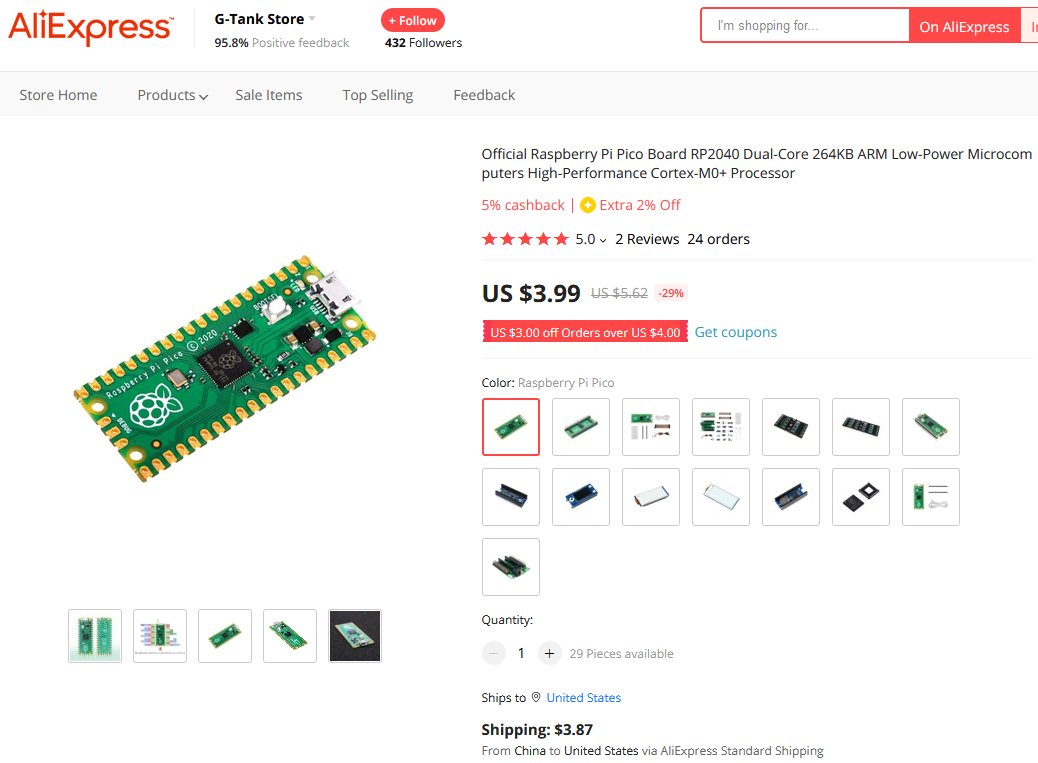This screenshot has width=1038, height=763.
Task: Expand the 5.0 rating breakdown chevron
Action: 603,240
